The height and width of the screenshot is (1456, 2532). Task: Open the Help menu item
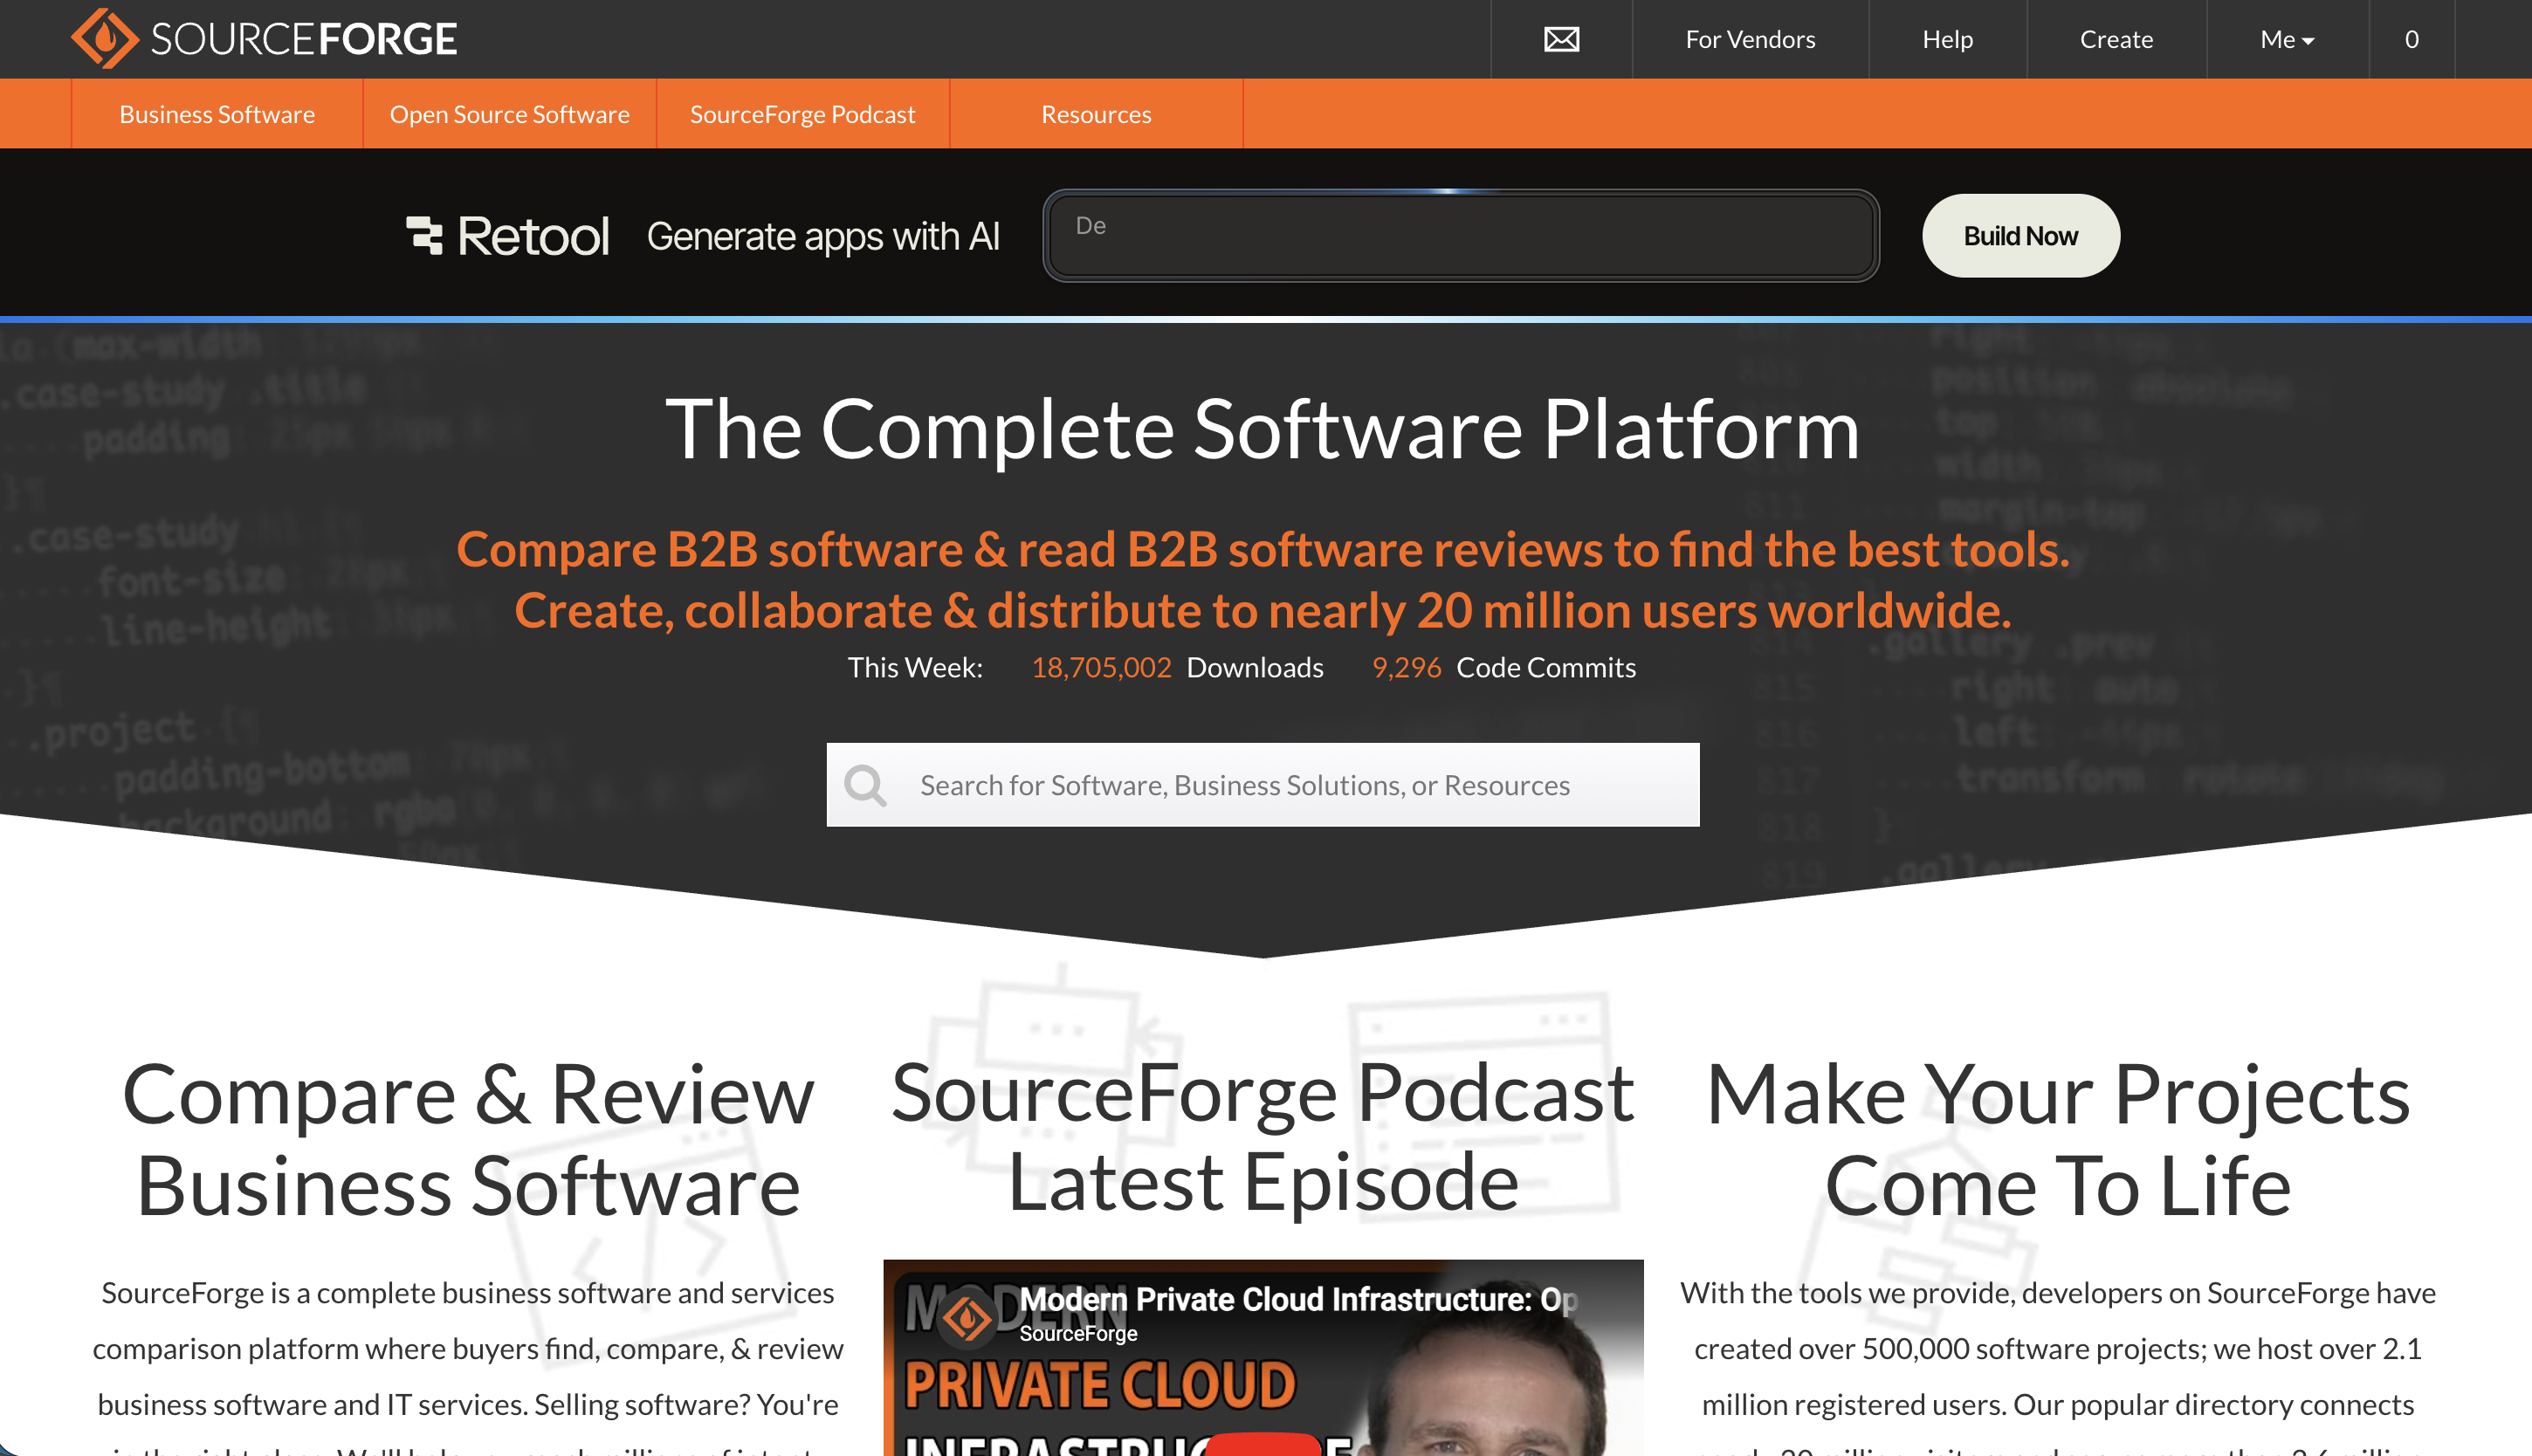pos(1947,39)
